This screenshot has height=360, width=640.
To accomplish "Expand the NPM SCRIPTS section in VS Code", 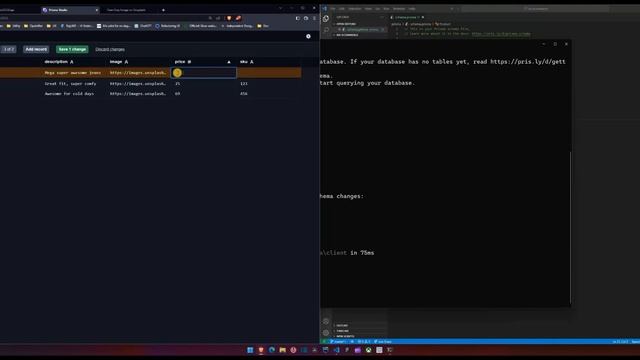I will click(345, 336).
